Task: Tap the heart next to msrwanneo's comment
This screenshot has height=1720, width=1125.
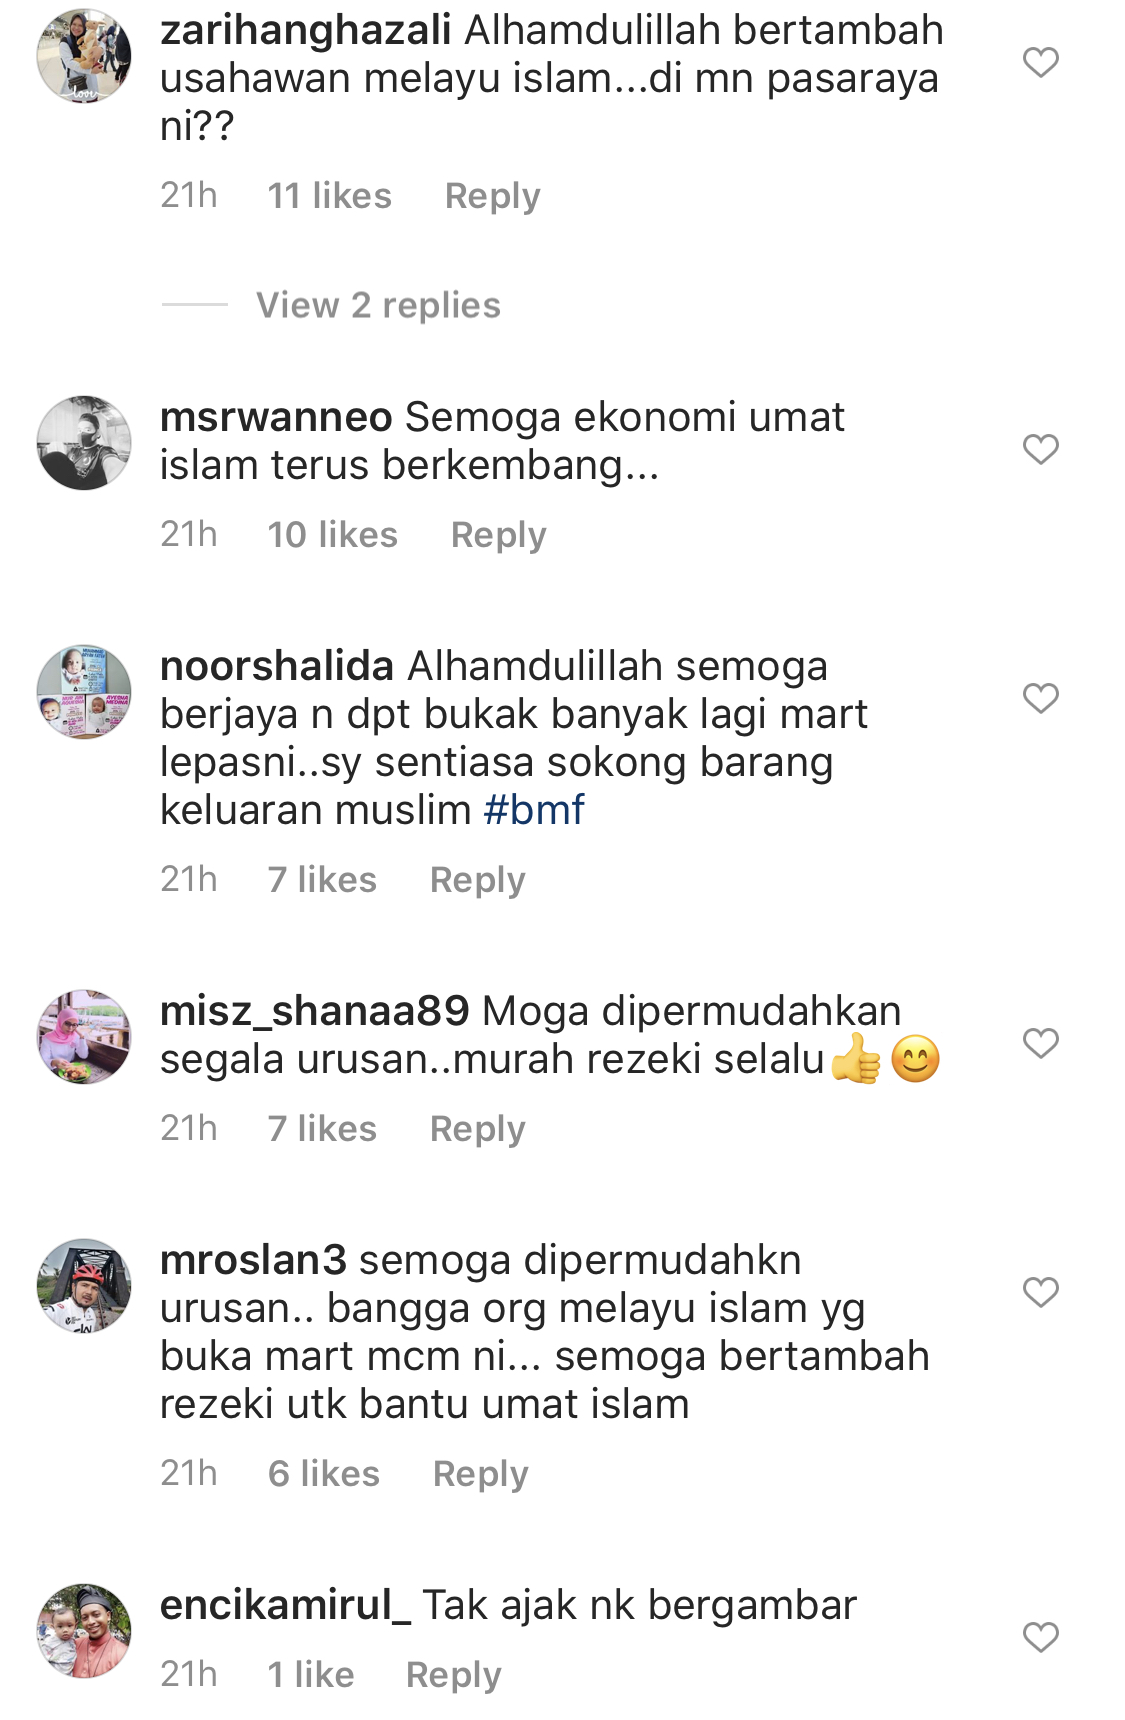Action: tap(1041, 449)
